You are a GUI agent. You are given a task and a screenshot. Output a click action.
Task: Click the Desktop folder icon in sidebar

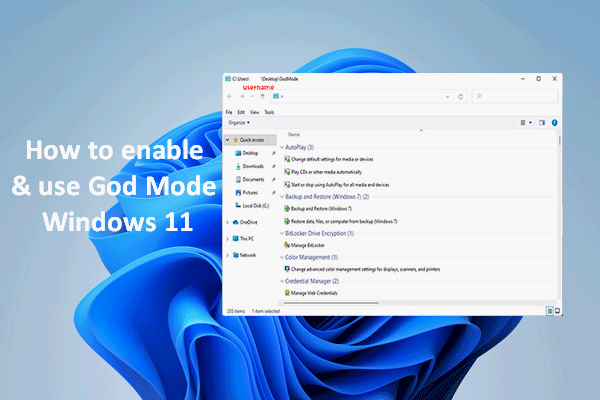[238, 153]
